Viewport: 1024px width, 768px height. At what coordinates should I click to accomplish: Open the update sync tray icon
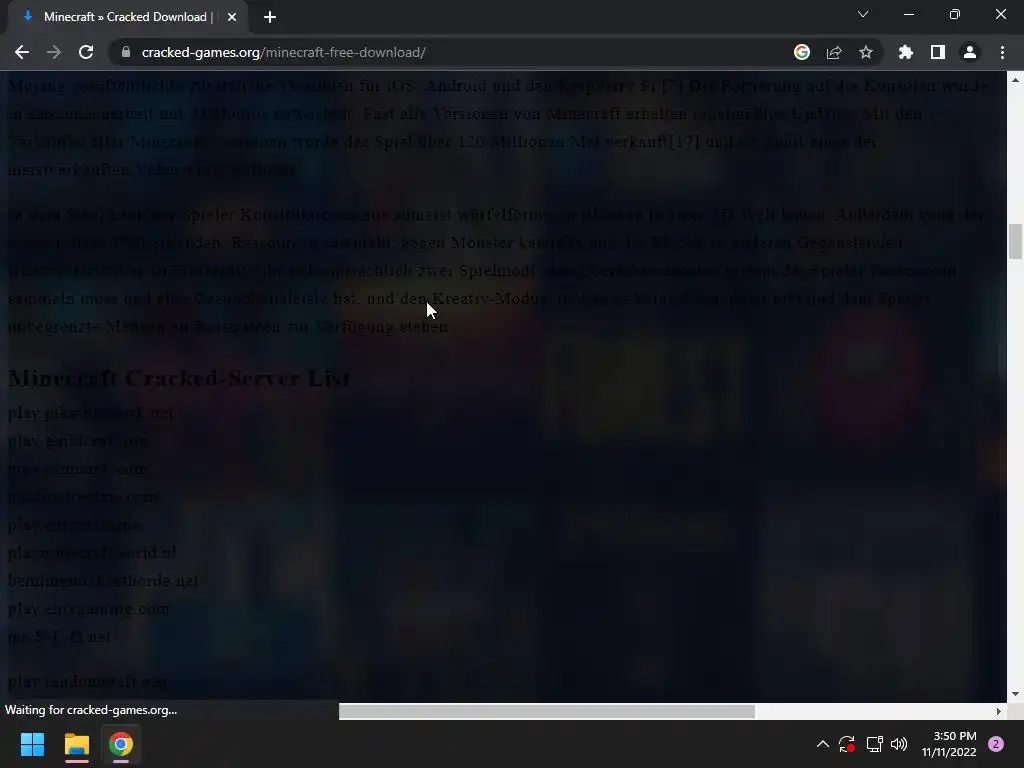[847, 744]
